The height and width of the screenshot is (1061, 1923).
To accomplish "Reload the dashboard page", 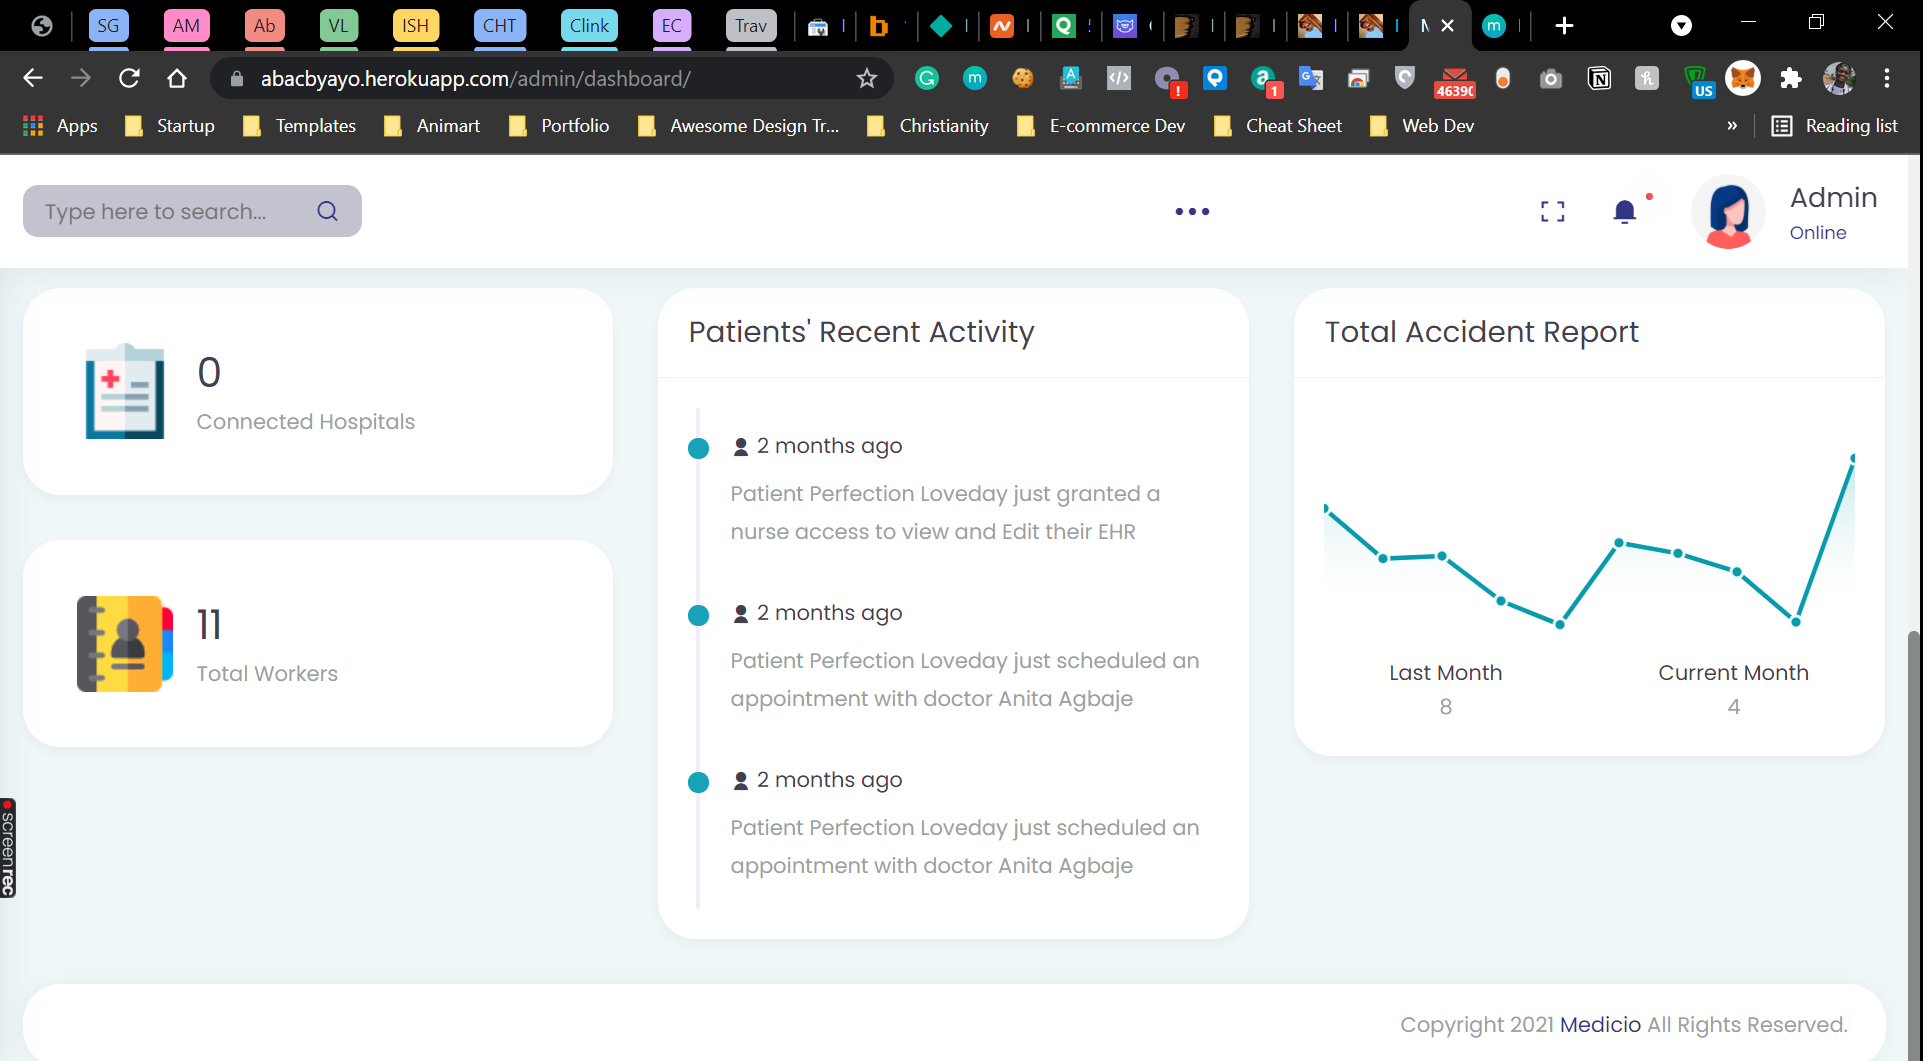I will [x=129, y=78].
